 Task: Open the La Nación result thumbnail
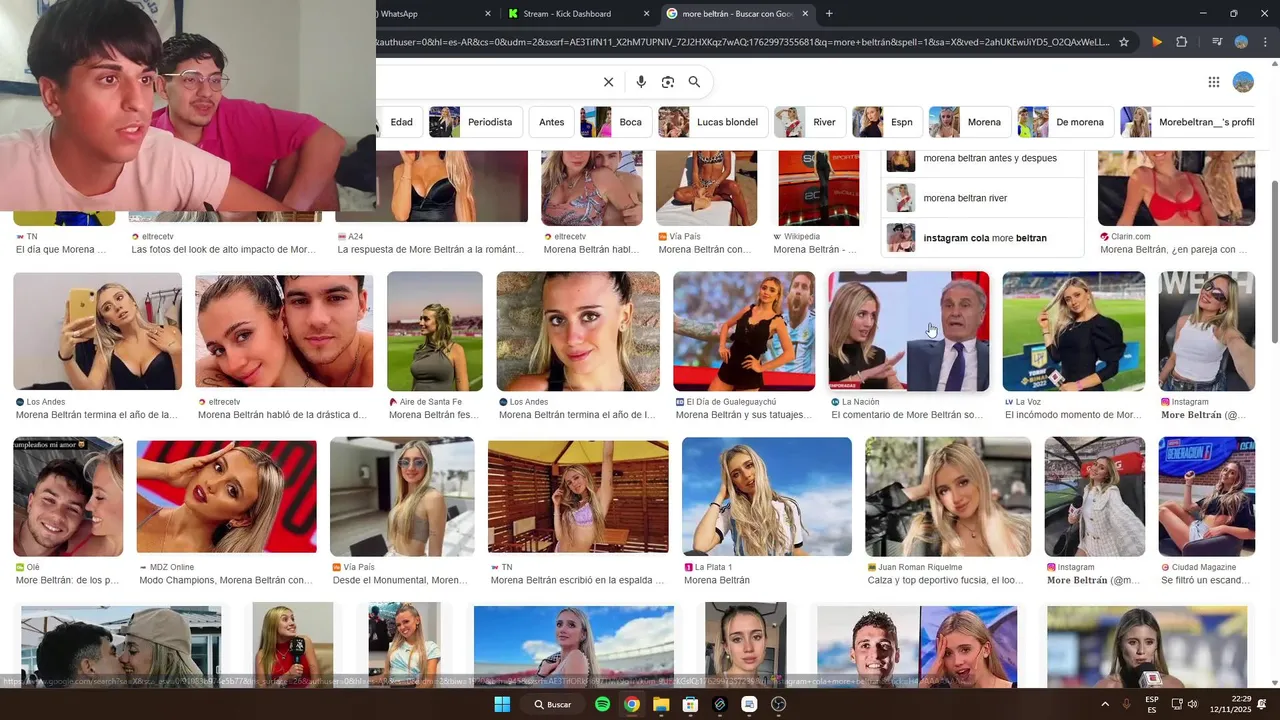point(908,331)
